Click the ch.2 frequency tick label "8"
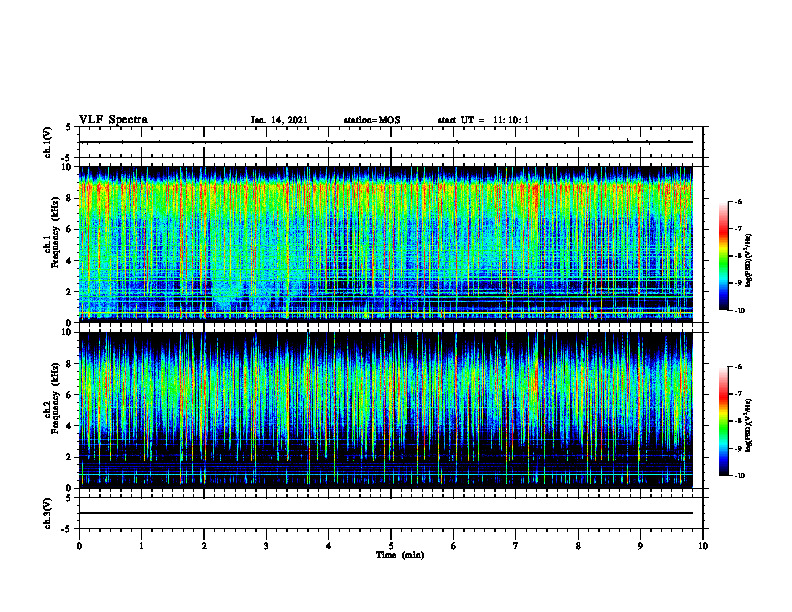Viewport: 792px width, 612px height. (71, 364)
